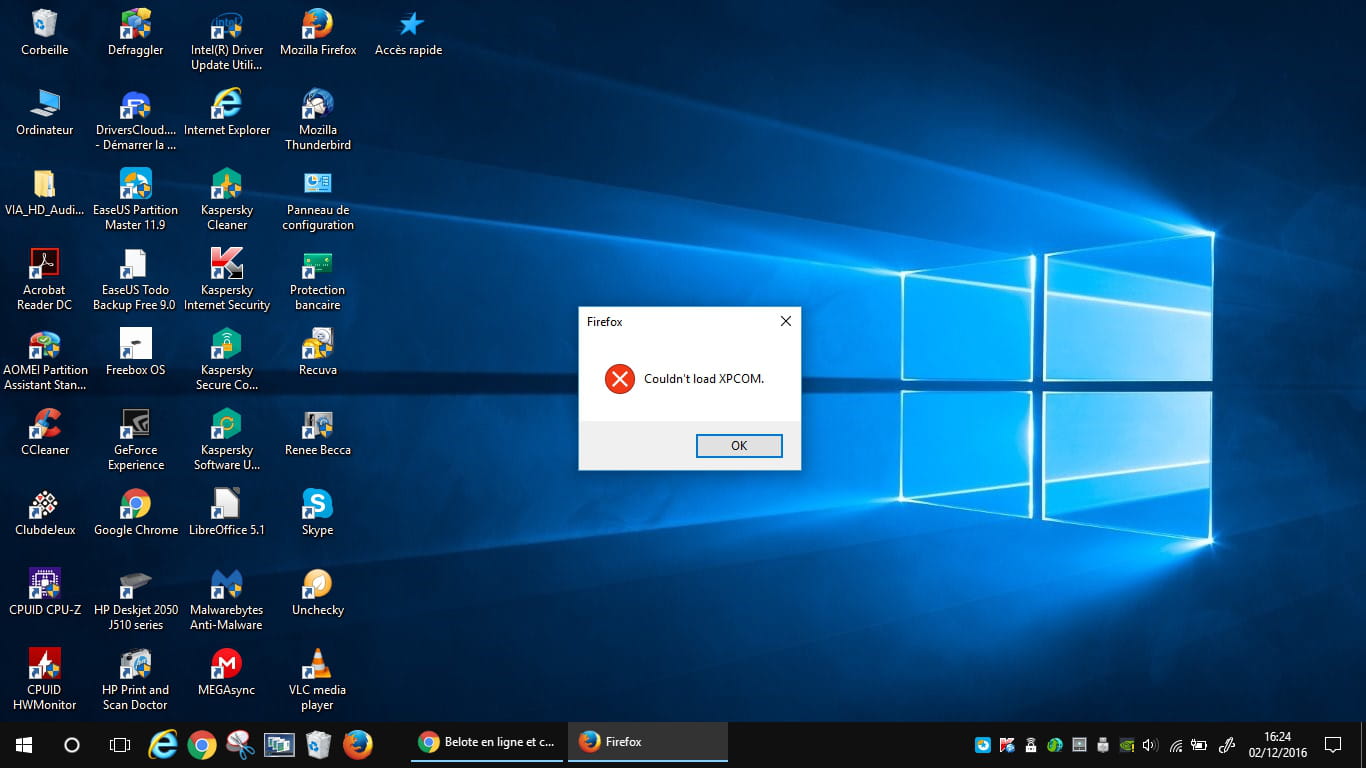Select Intel Driver Update Utility shortcut

[227, 41]
